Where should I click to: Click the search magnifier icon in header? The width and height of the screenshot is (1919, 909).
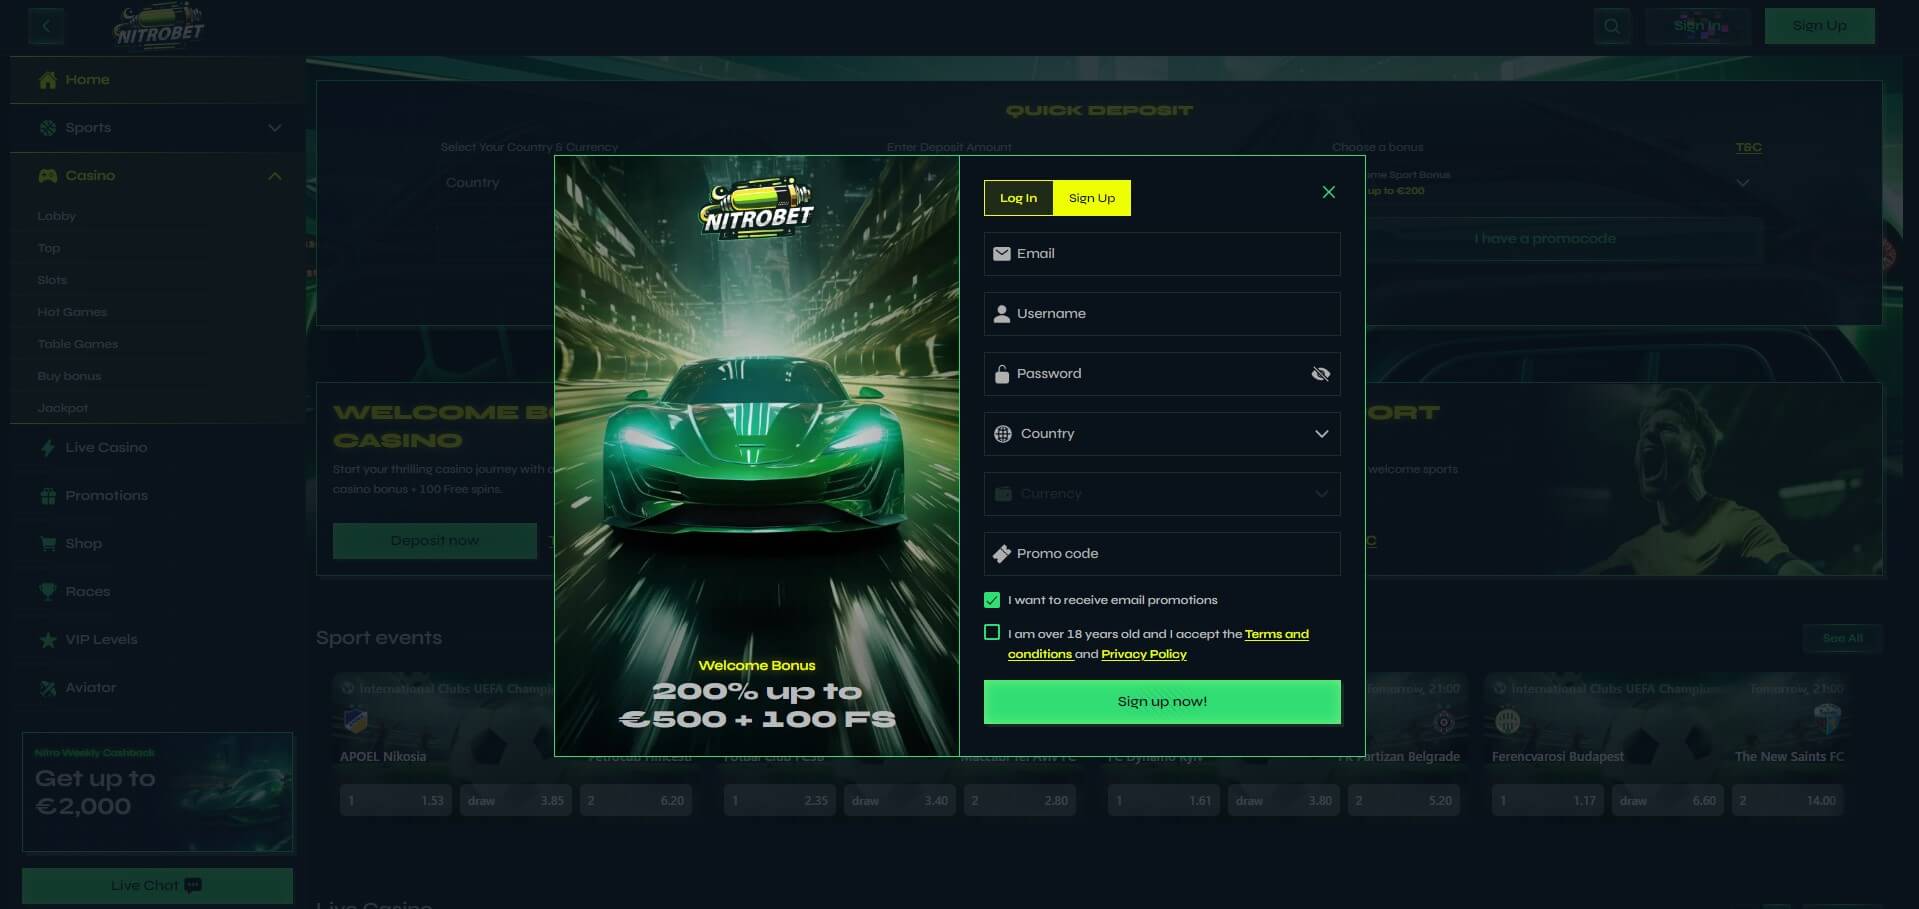click(x=1611, y=26)
